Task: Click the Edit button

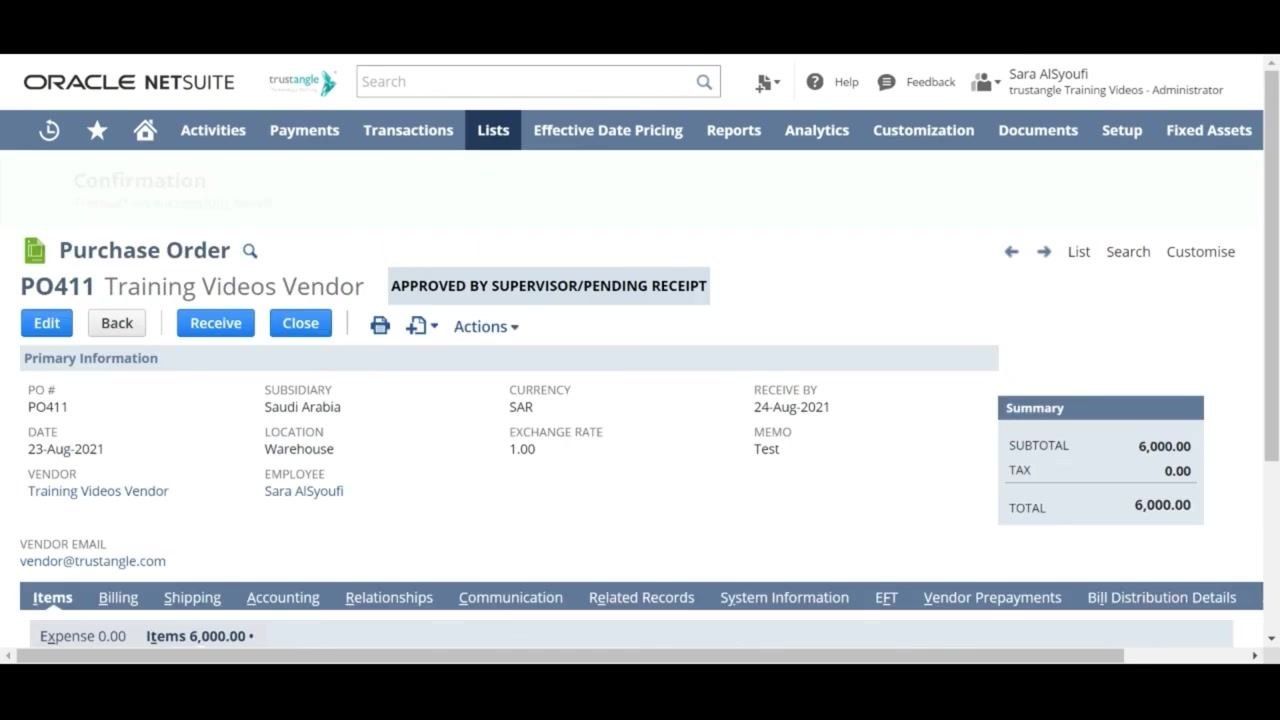Action: [x=47, y=323]
